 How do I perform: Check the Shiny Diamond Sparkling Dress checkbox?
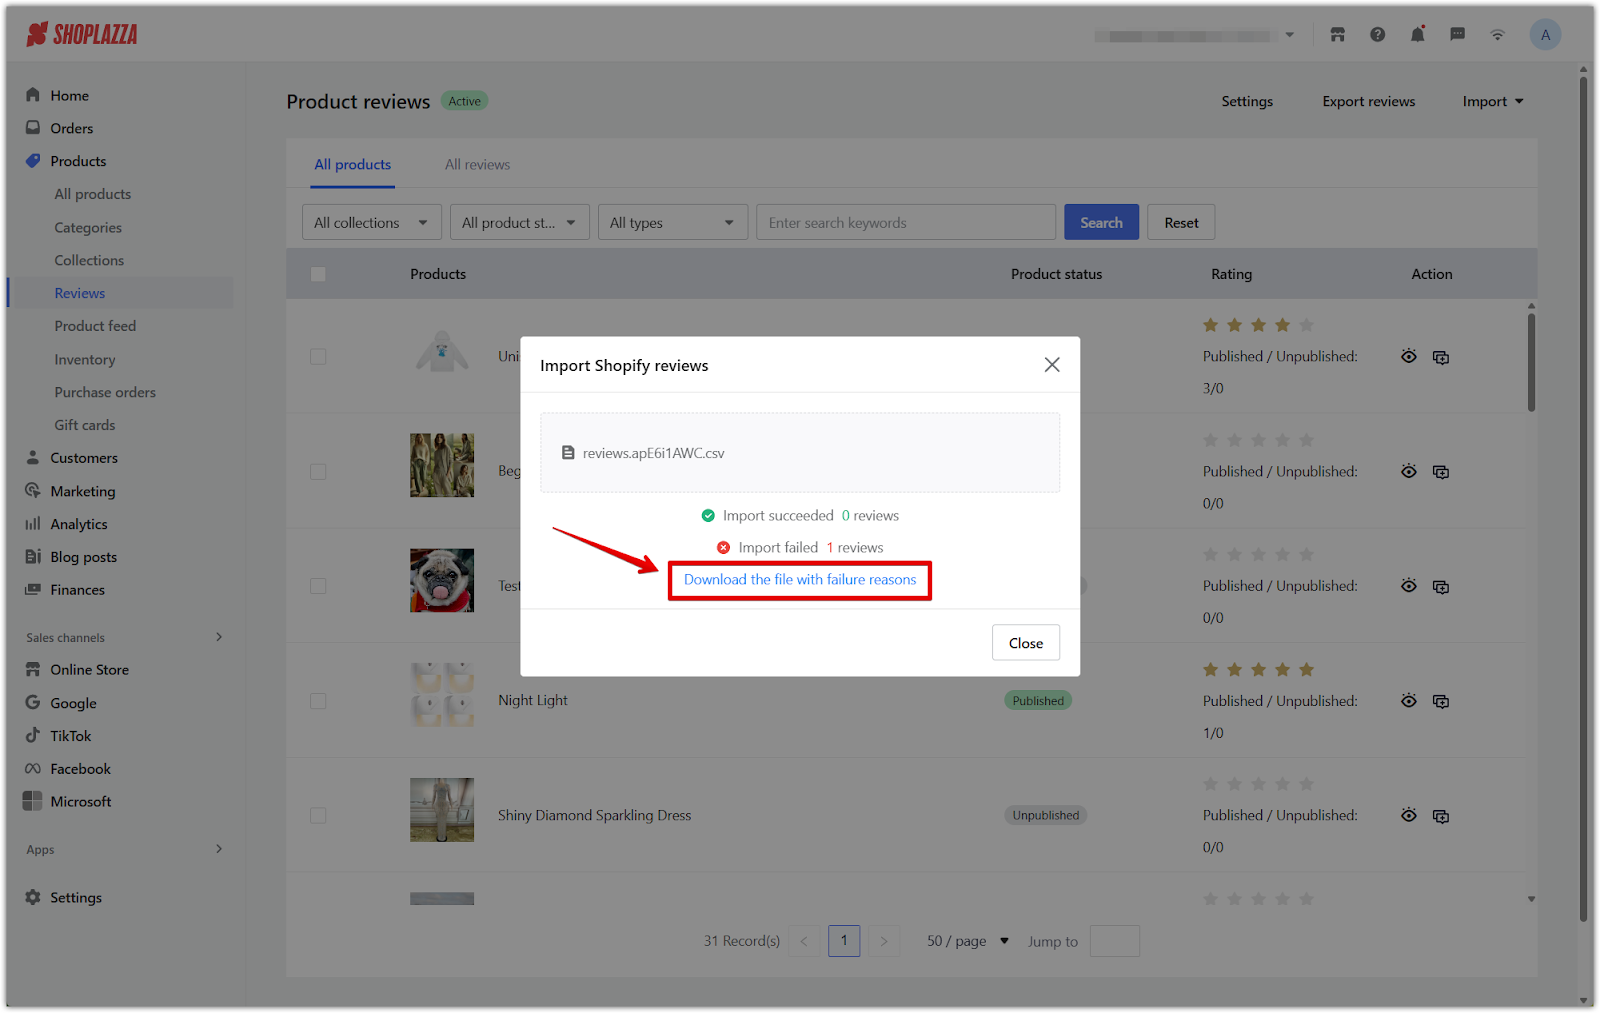tap(318, 816)
